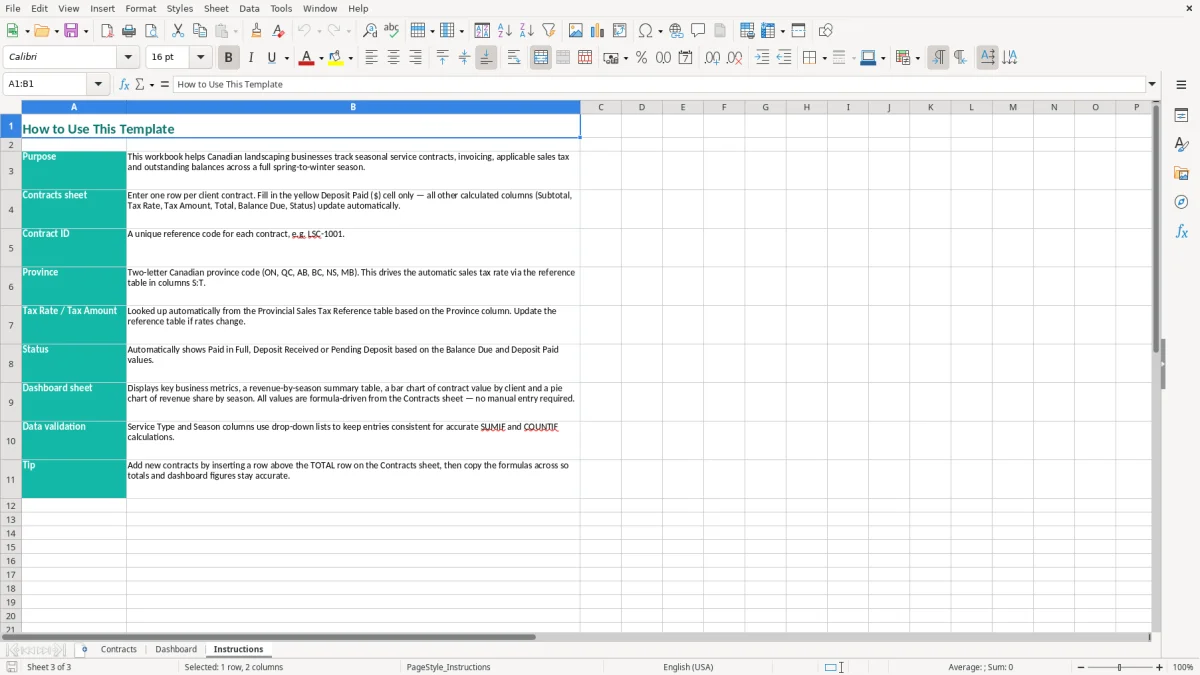Open the Function Wizard fx icon
Image resolution: width=1200 pixels, height=675 pixels.
click(x=125, y=84)
